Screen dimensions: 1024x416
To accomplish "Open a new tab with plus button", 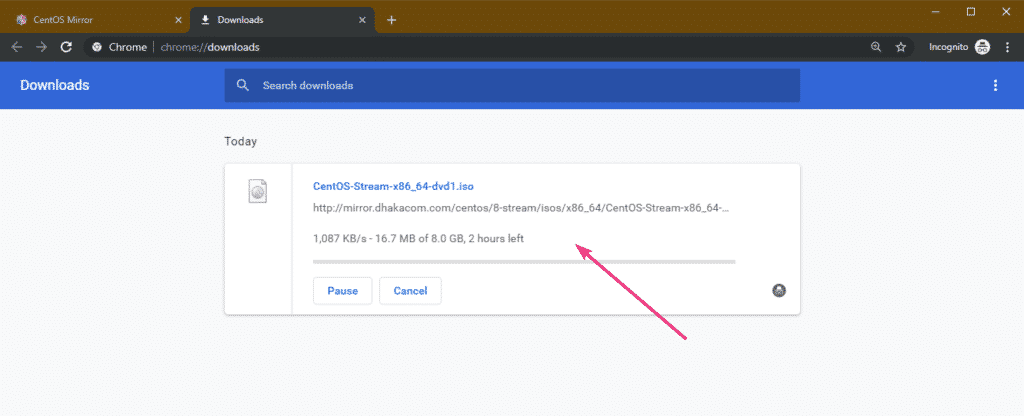I will pyautogui.click(x=391, y=19).
